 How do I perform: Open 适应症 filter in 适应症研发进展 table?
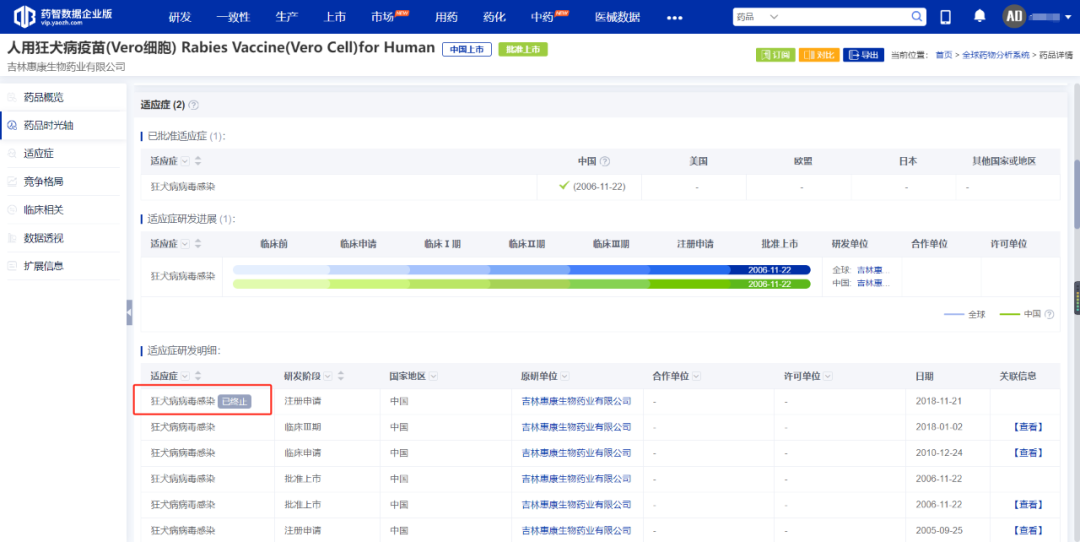(185, 244)
